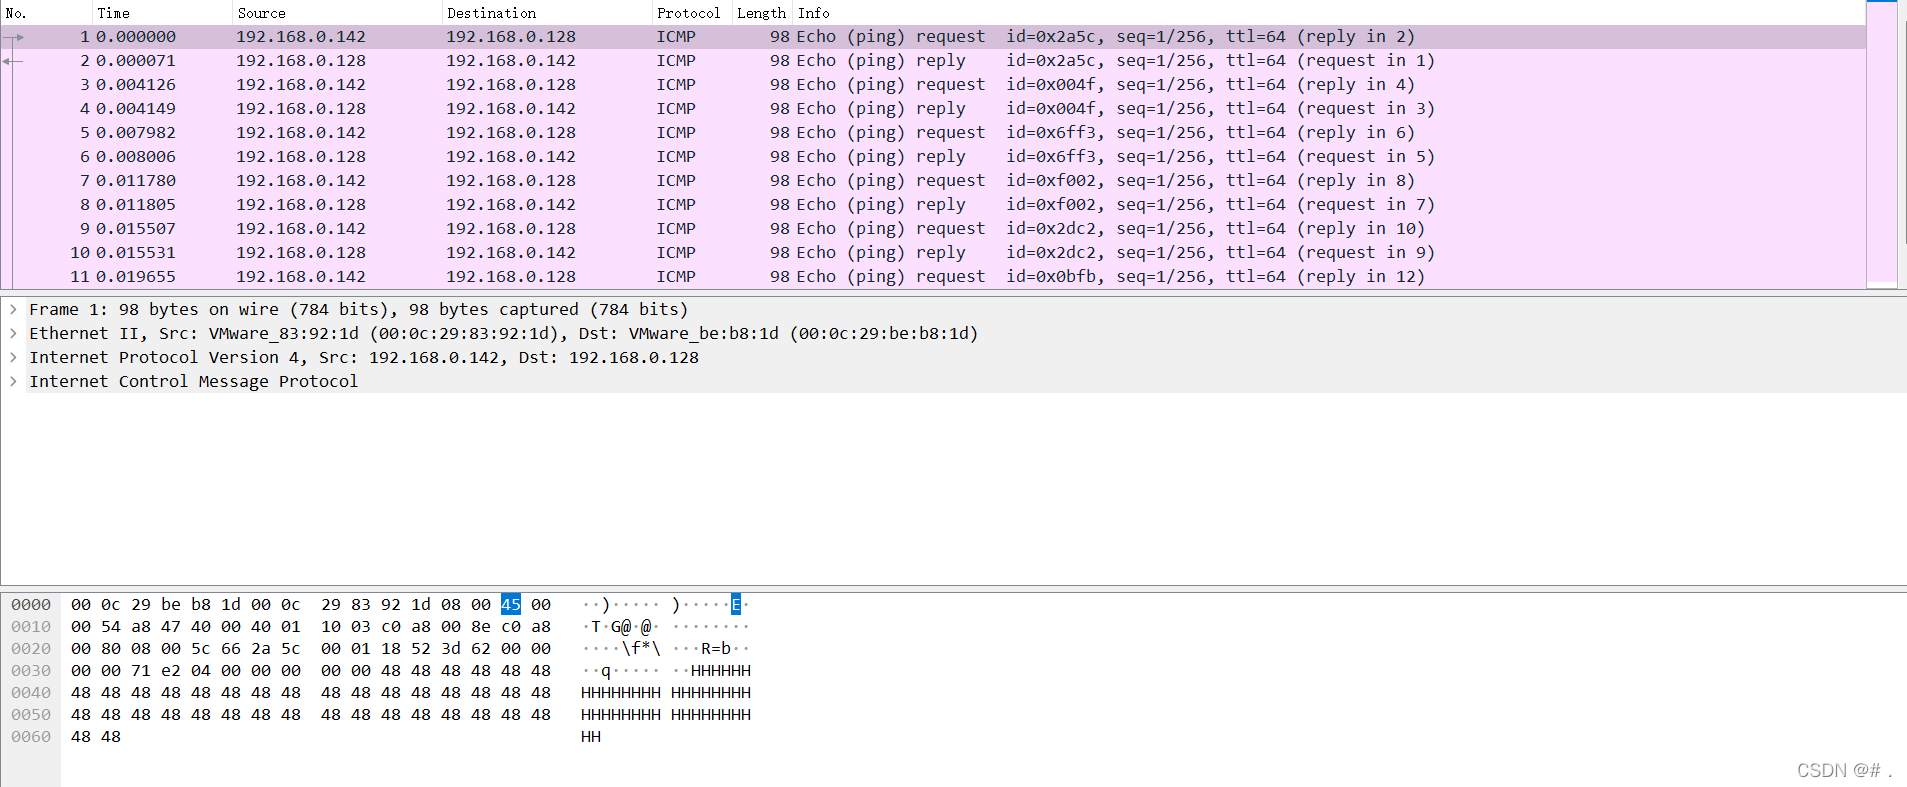The width and height of the screenshot is (1907, 787).
Task: Select packet 1 echo request row
Action: 933,37
